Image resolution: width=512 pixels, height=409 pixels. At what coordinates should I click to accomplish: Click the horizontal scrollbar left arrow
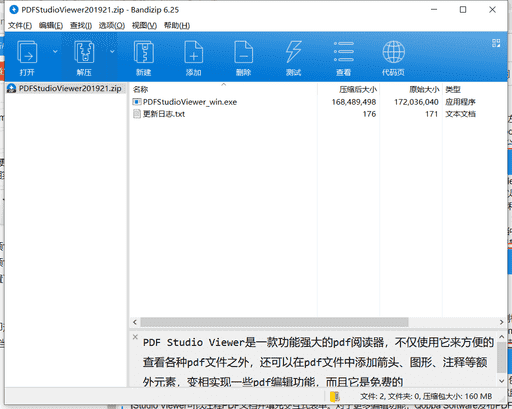135,322
